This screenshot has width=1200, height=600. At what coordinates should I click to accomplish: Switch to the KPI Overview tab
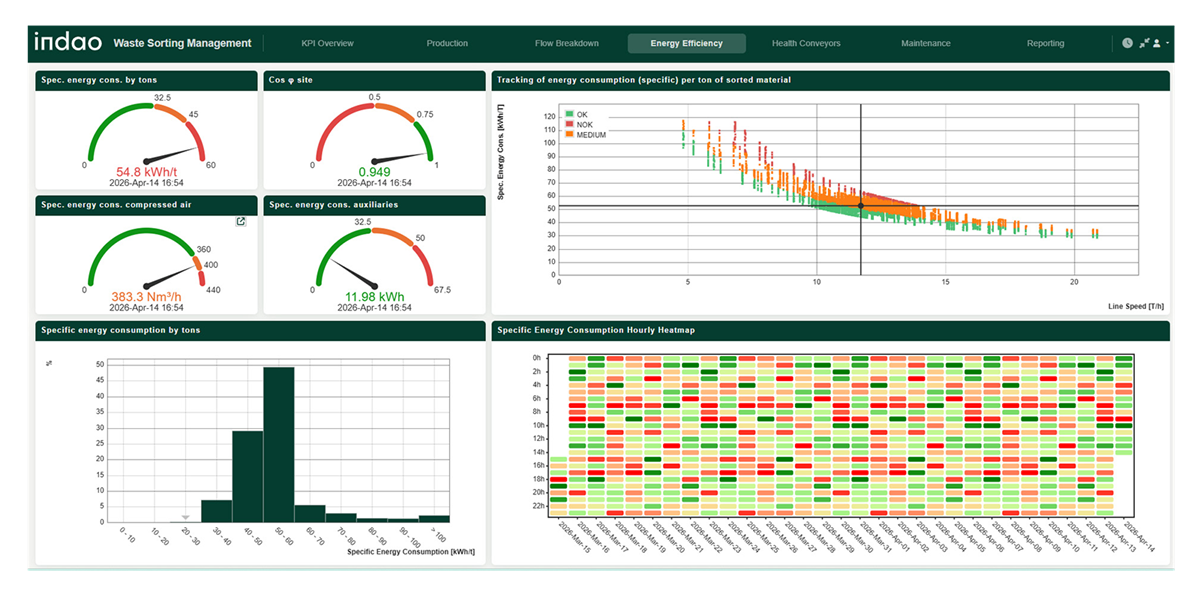point(327,43)
